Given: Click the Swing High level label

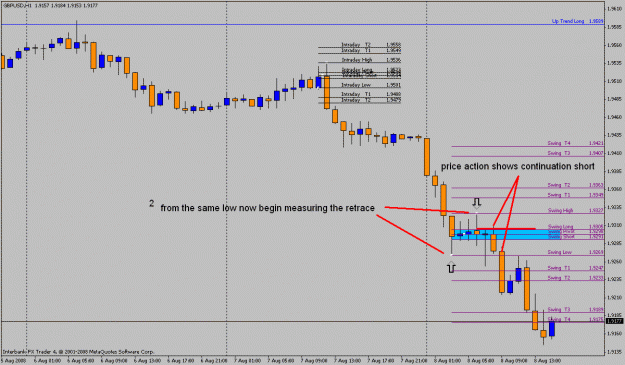Looking at the screenshot, I should [560, 210].
